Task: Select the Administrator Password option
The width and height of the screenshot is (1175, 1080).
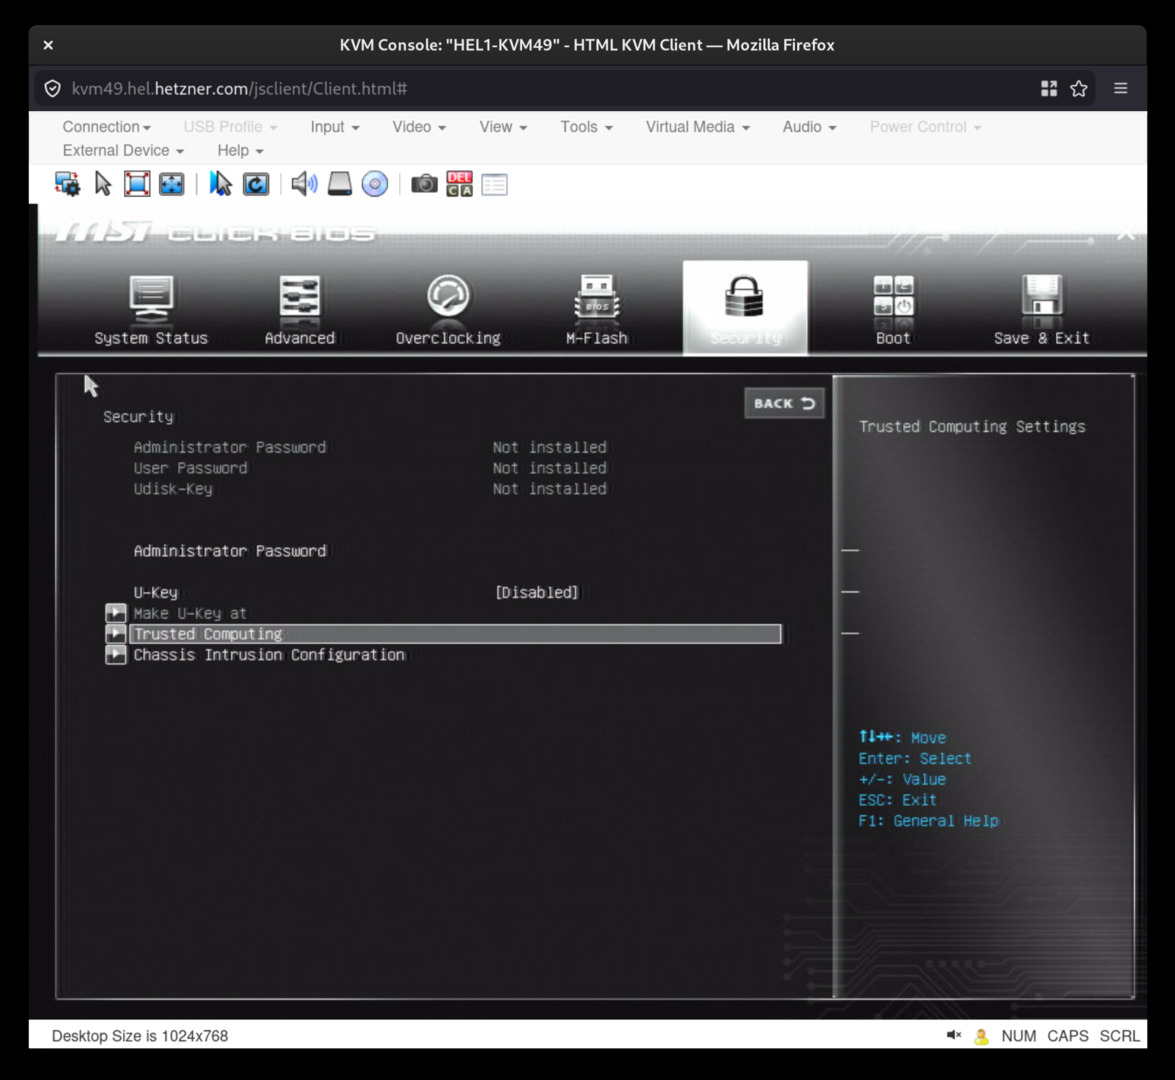Action: 230,551
